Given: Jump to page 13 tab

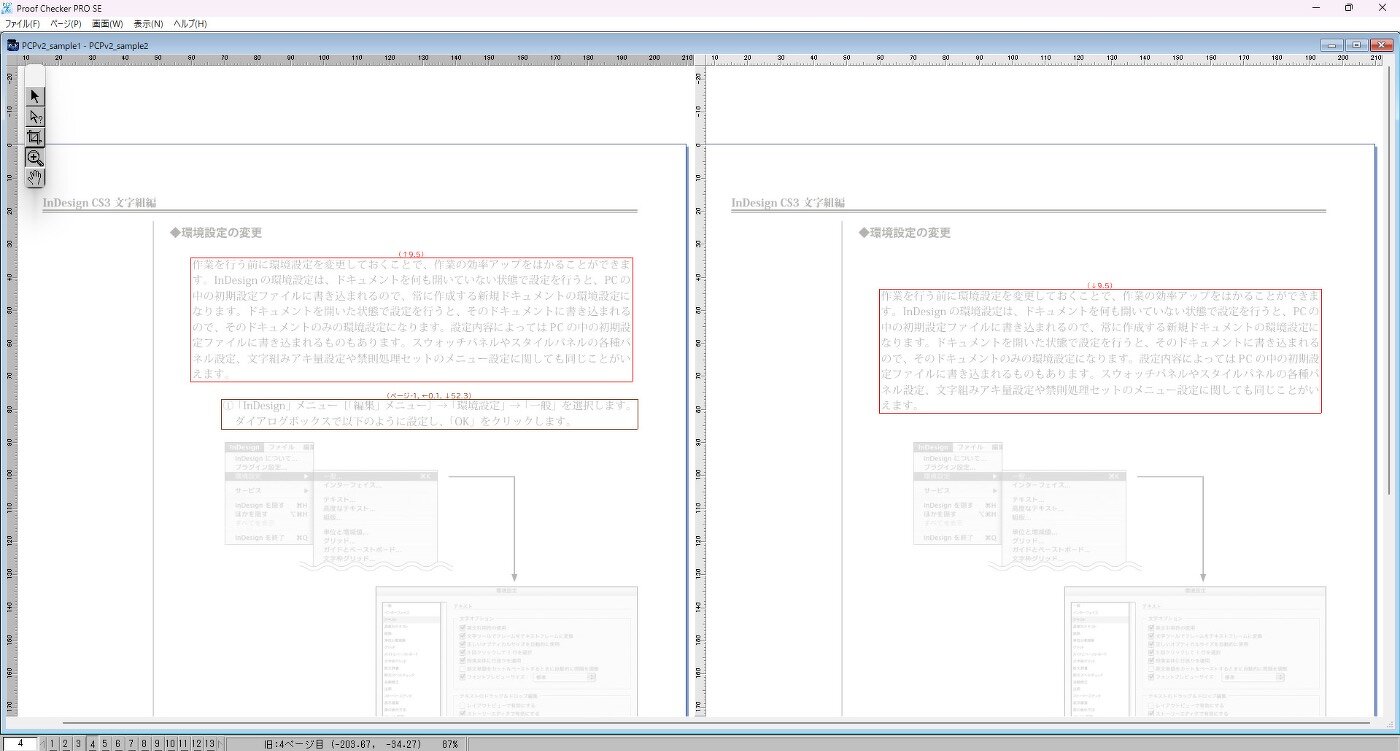Looking at the screenshot, I should (x=210, y=744).
